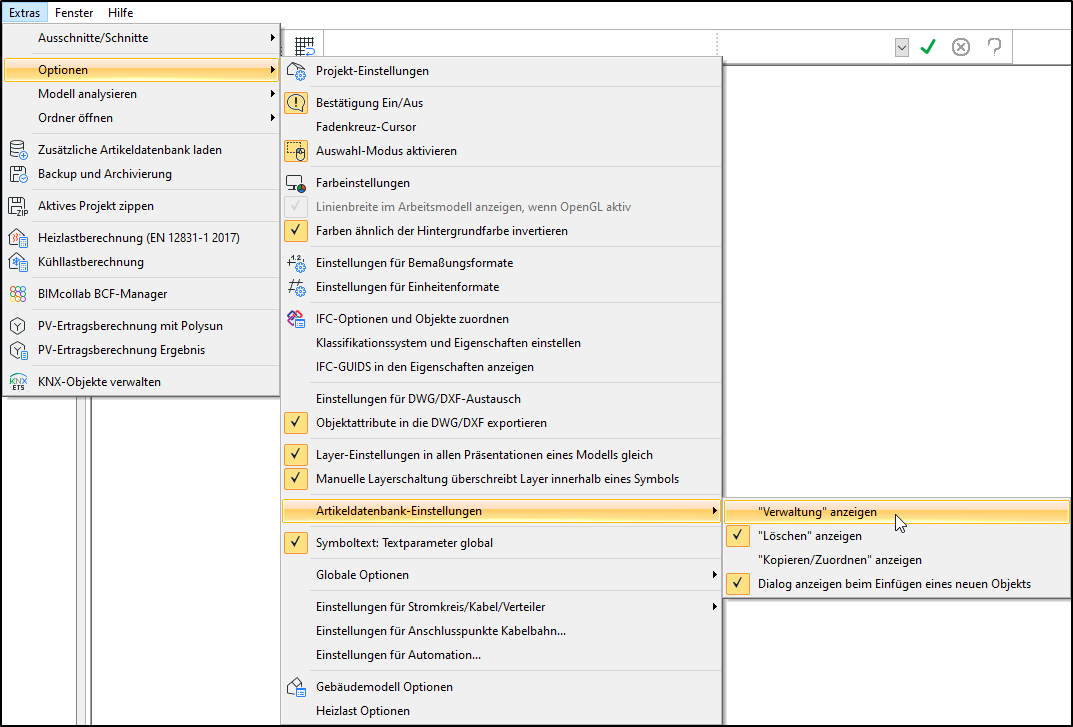Click the question mark help icon
This screenshot has height=727, width=1073.
[994, 47]
